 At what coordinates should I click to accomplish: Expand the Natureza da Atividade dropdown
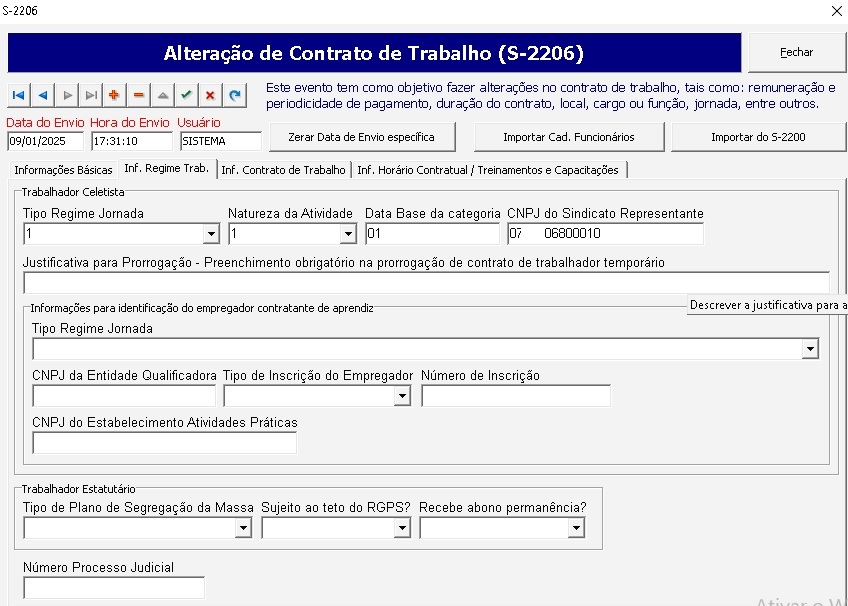pos(348,234)
